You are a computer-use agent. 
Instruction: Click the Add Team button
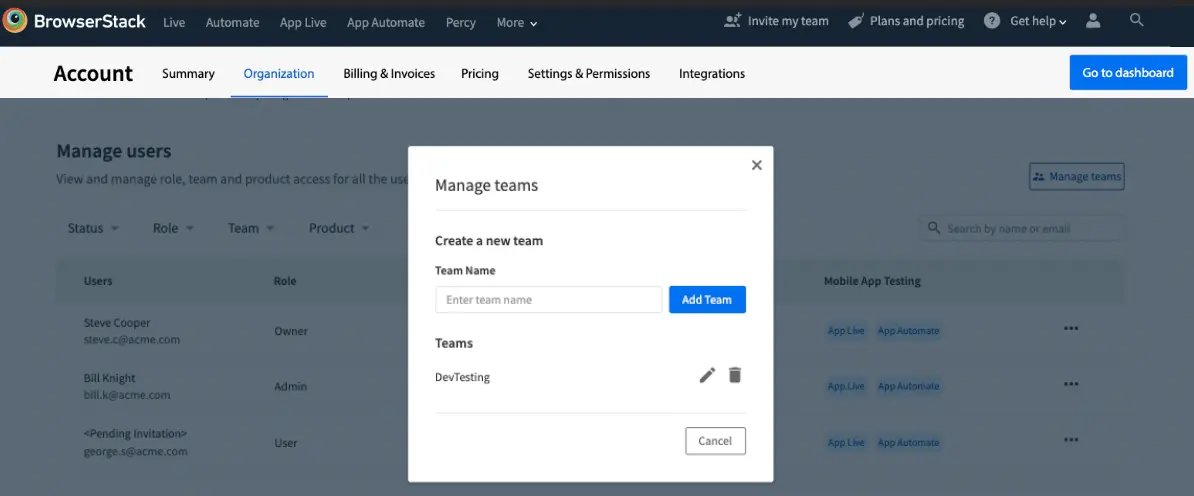point(707,300)
